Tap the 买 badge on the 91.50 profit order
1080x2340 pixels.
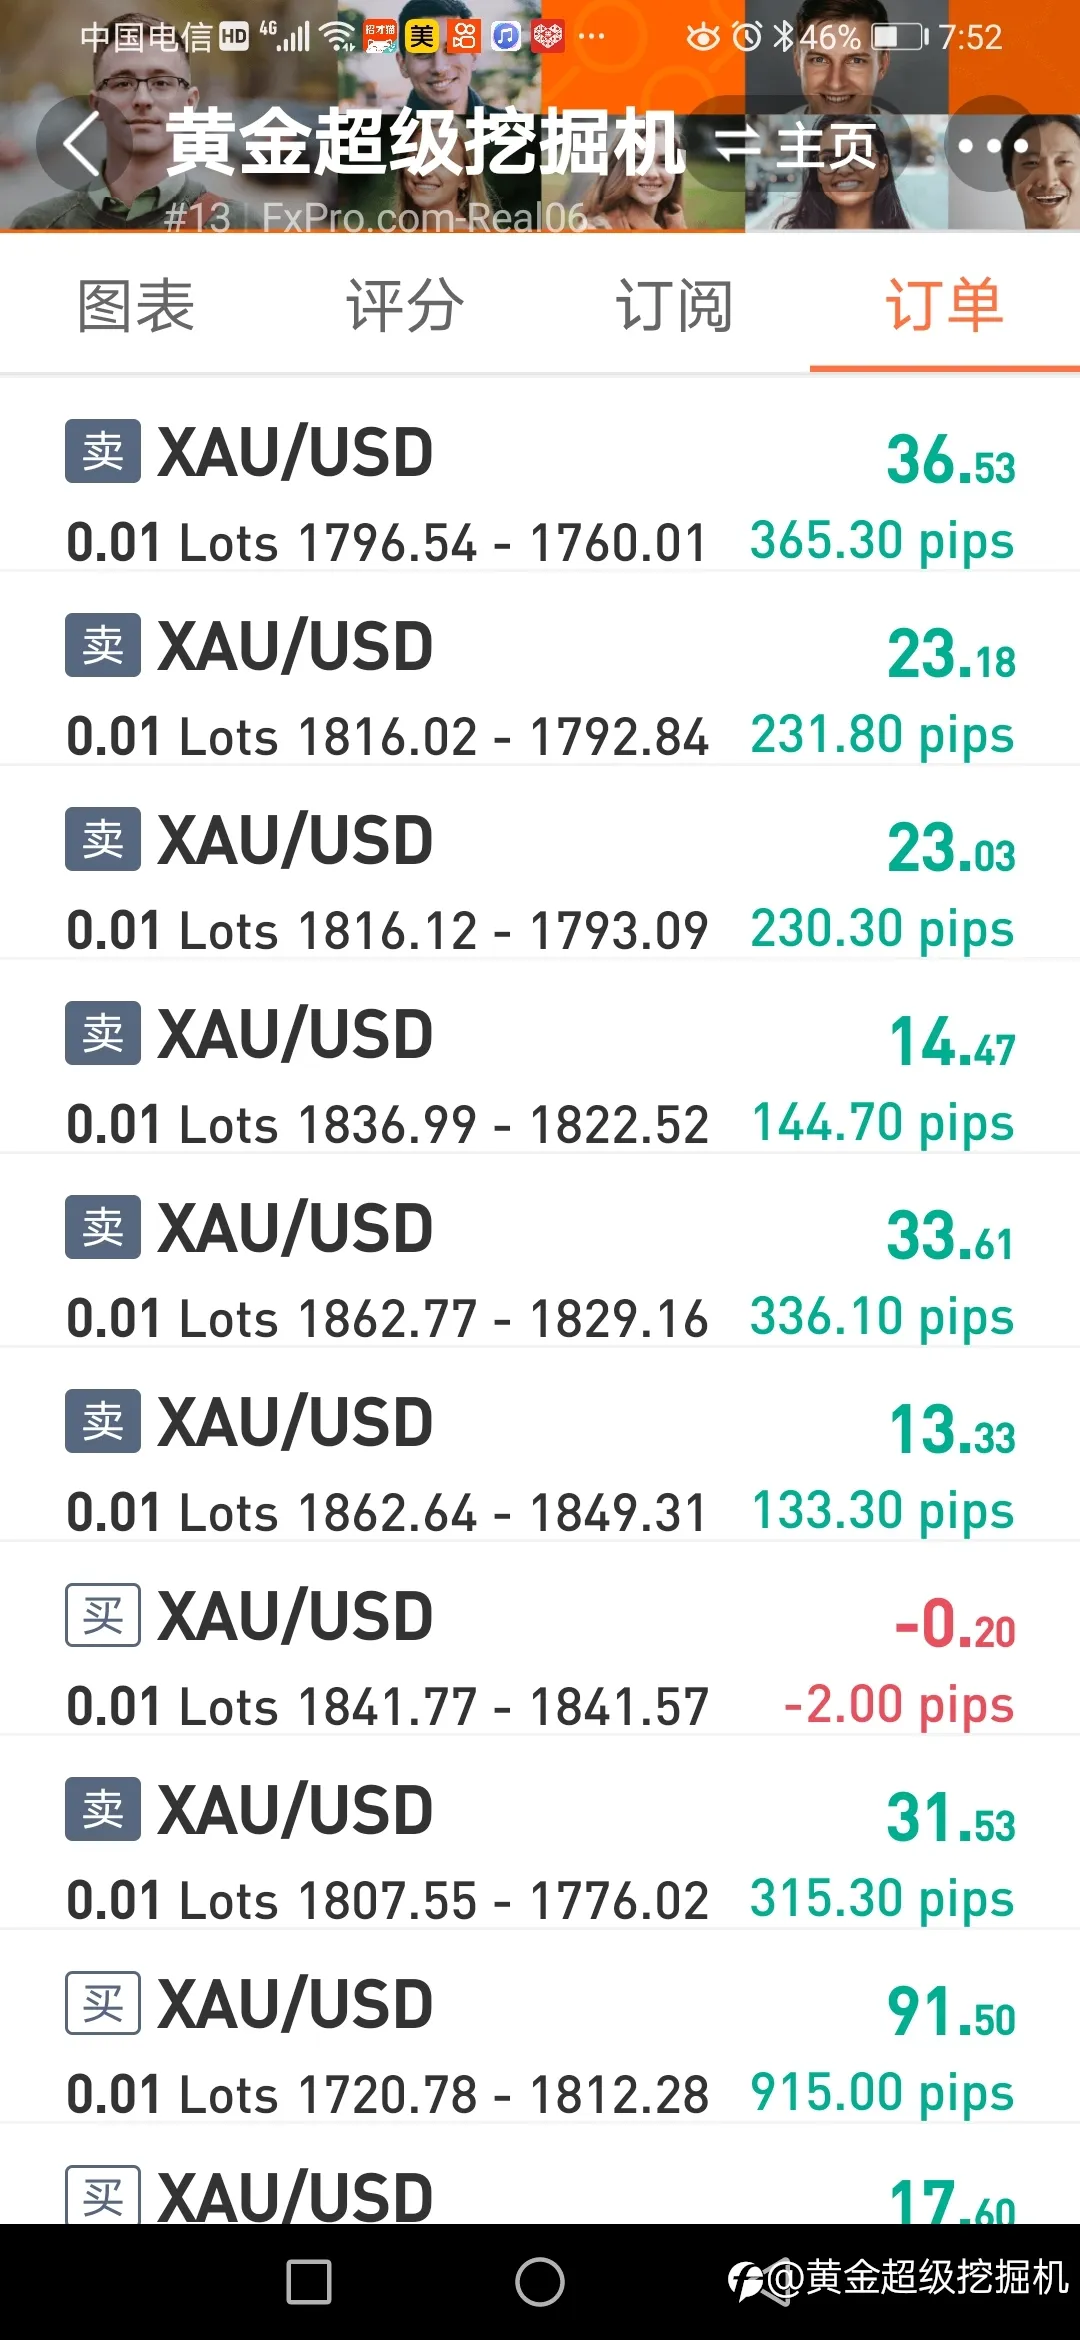(x=103, y=2003)
